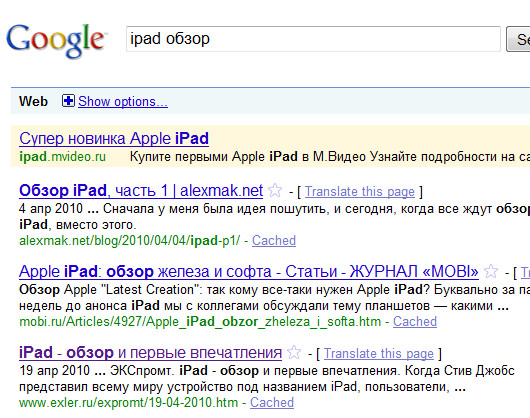This screenshot has width=530, height=418.
Task: Translate the exler.ru result page
Action: [x=379, y=354]
